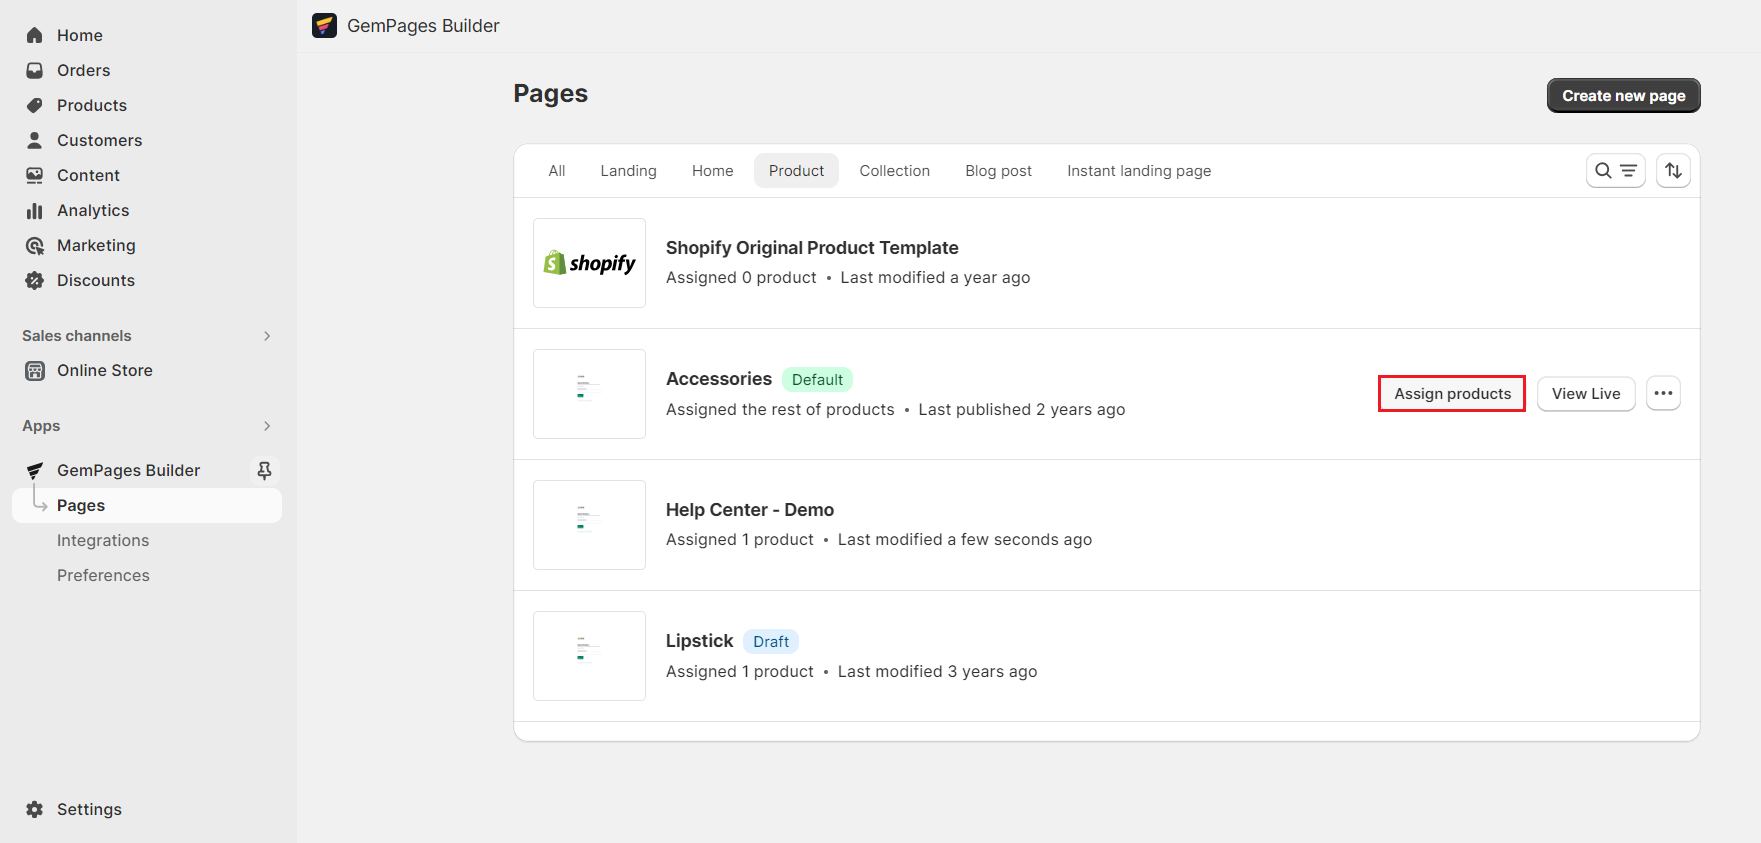Click the Online Store icon
Screen dimensions: 1761x843
[x=35, y=371]
